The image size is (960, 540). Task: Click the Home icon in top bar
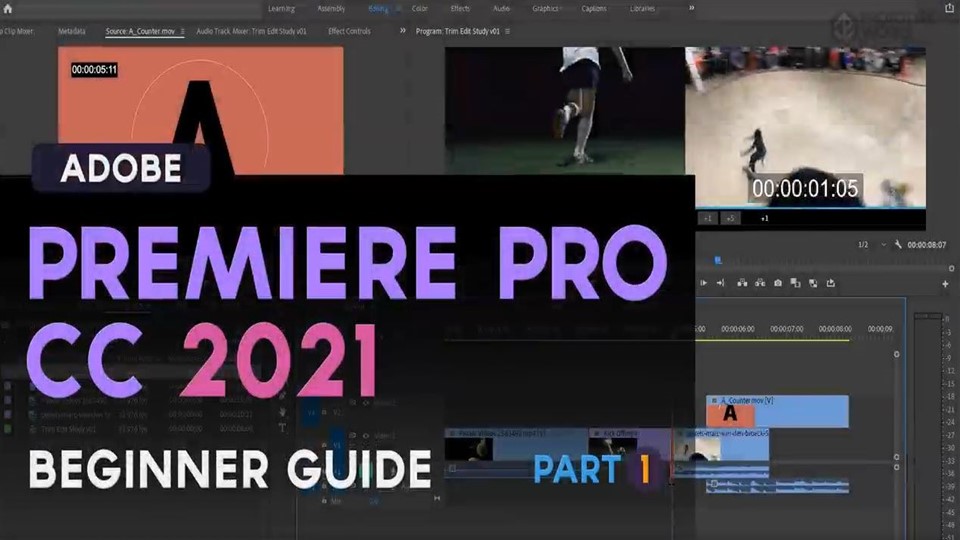point(8,8)
